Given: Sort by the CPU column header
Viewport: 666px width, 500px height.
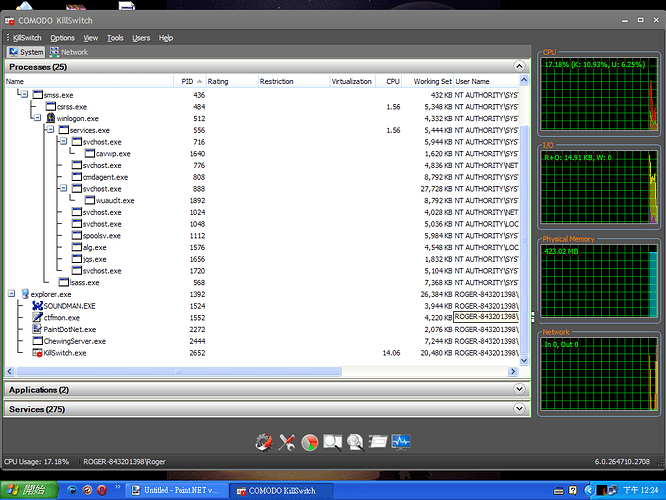Looking at the screenshot, I should (x=389, y=81).
